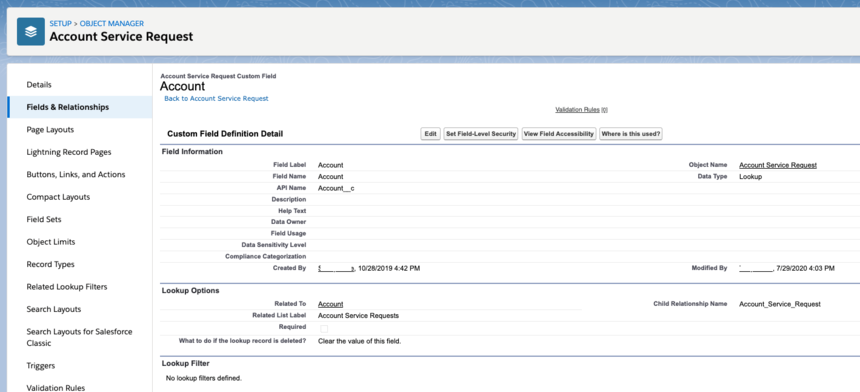Show Object Limits page
The height and width of the screenshot is (392, 860).
coord(51,242)
